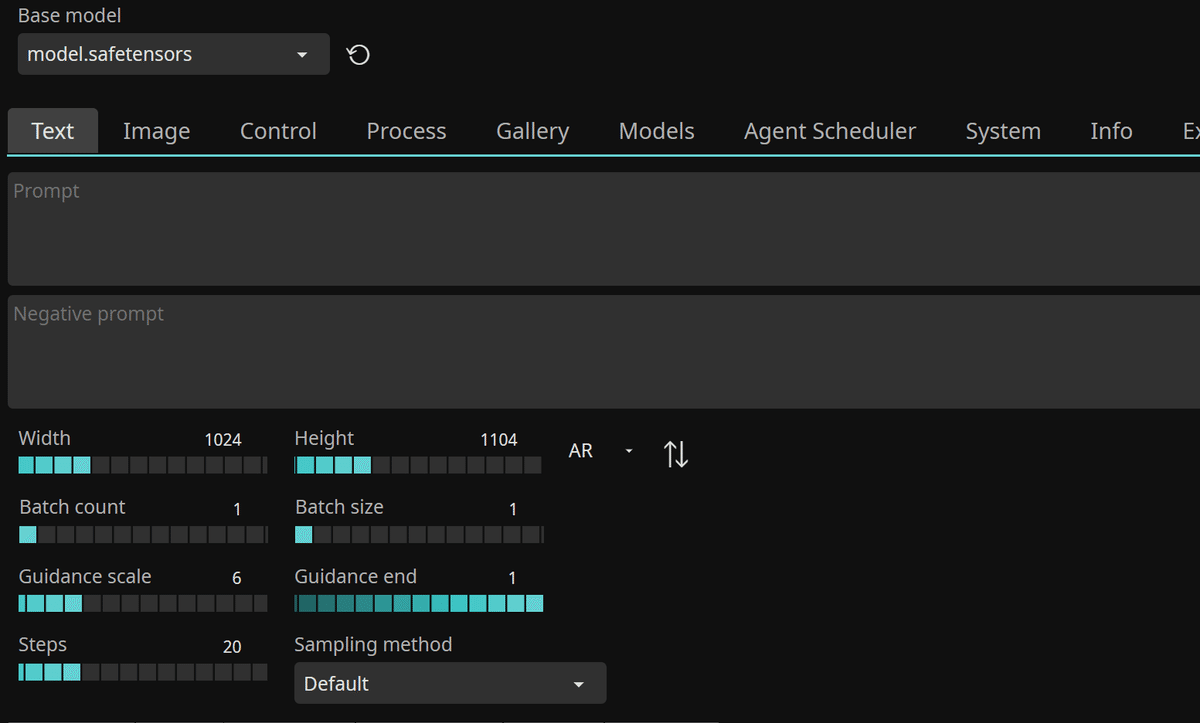This screenshot has width=1200, height=723.
Task: Click the Guidance scale slider
Action: [x=143, y=603]
